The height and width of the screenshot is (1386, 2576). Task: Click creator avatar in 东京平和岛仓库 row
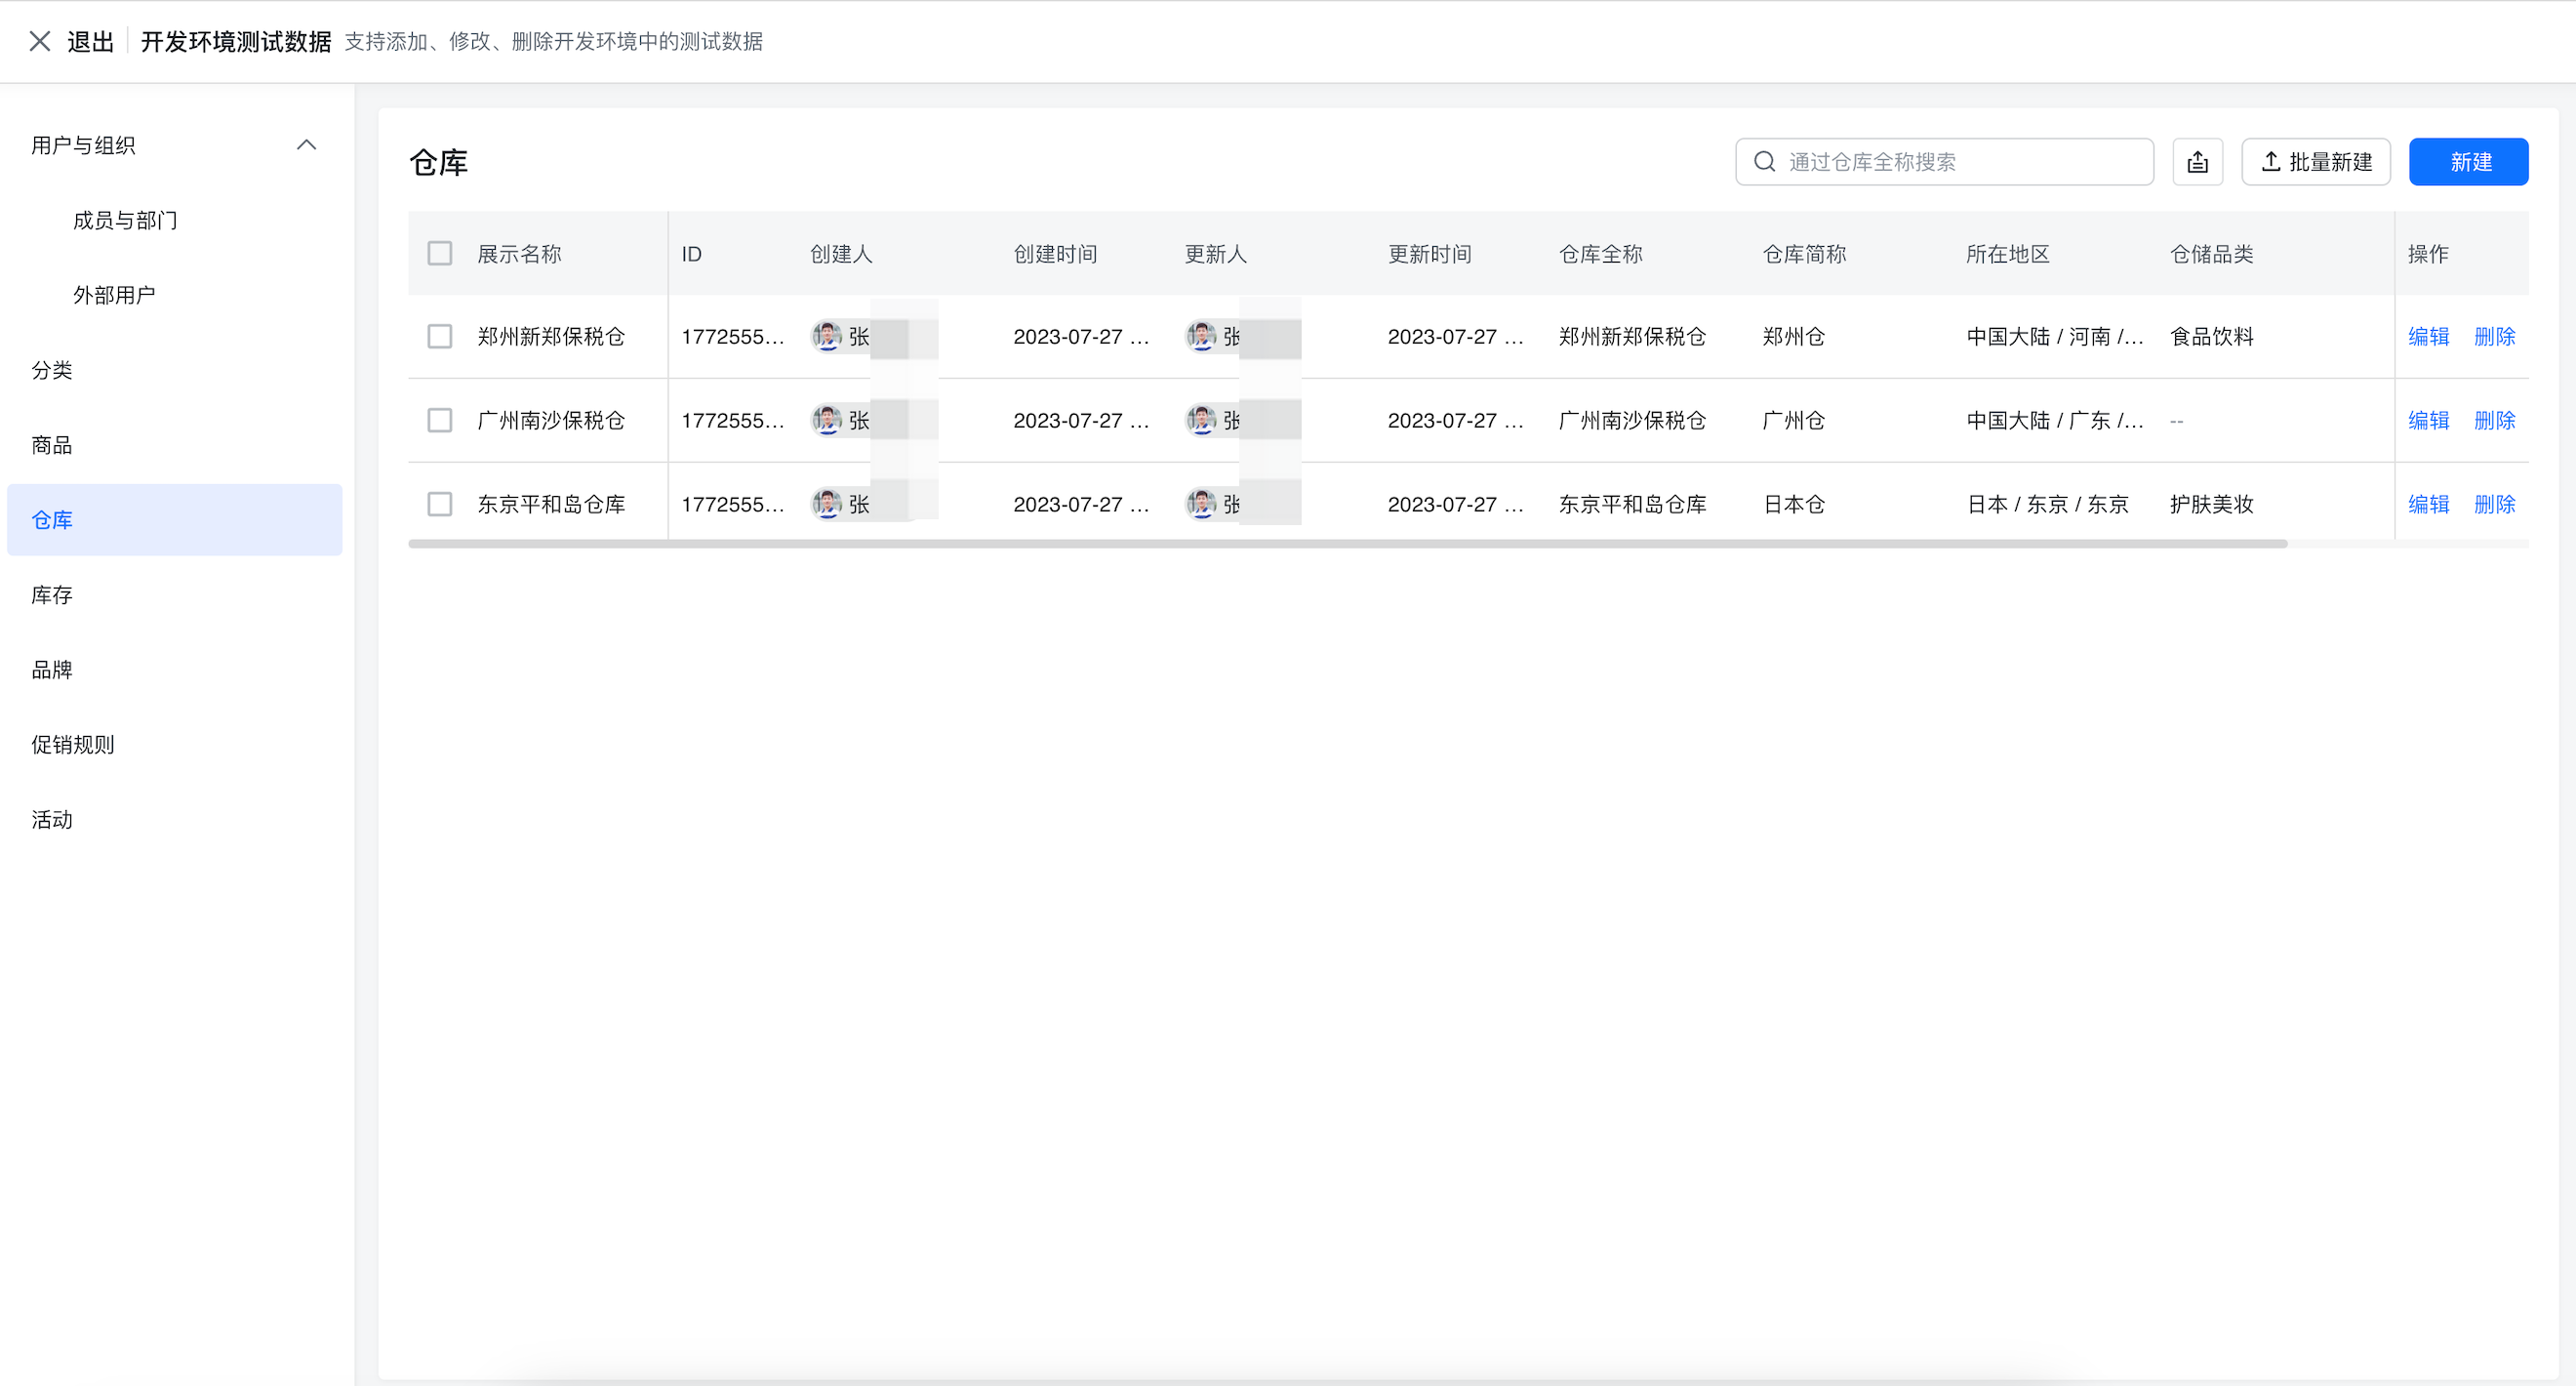pyautogui.click(x=827, y=504)
